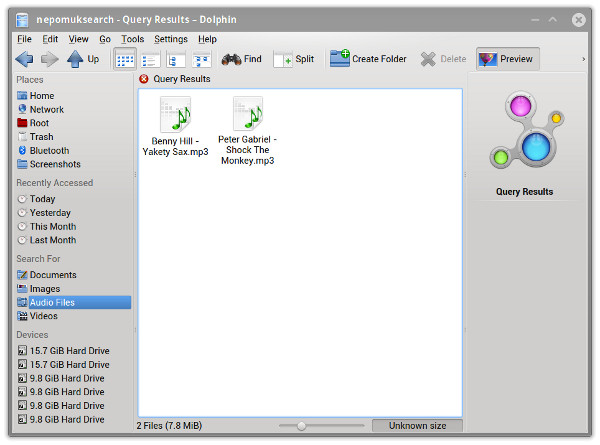Show files accessed Yesterday
Viewport: 600px width, 445px height.
pyautogui.click(x=50, y=213)
